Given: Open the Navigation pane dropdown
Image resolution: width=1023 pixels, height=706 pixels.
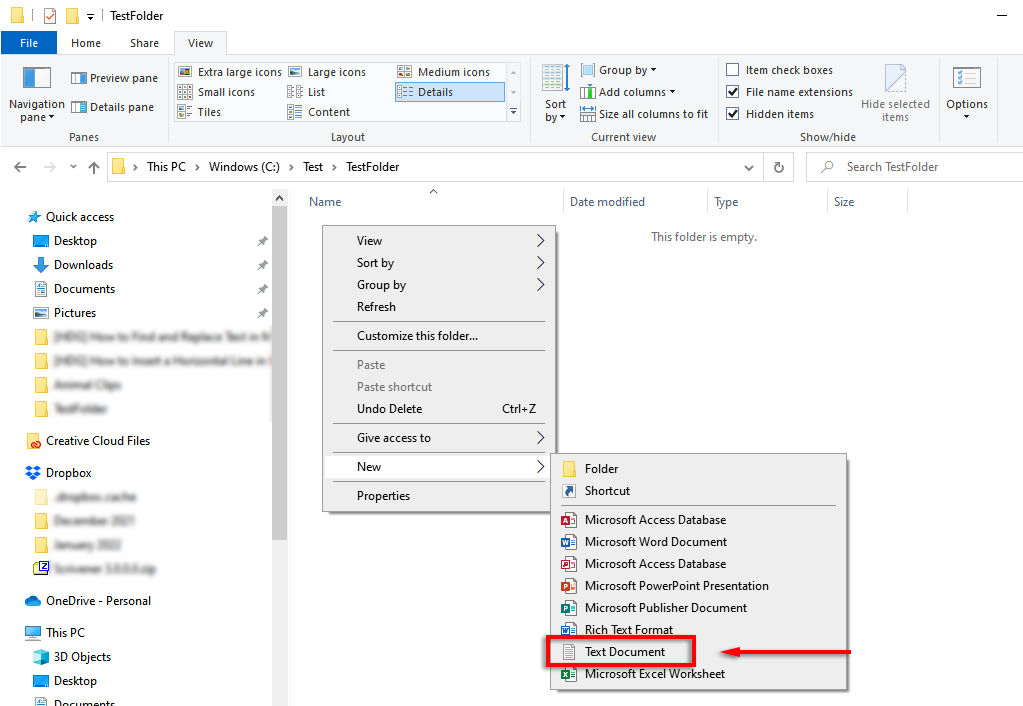Looking at the screenshot, I should pyautogui.click(x=37, y=95).
